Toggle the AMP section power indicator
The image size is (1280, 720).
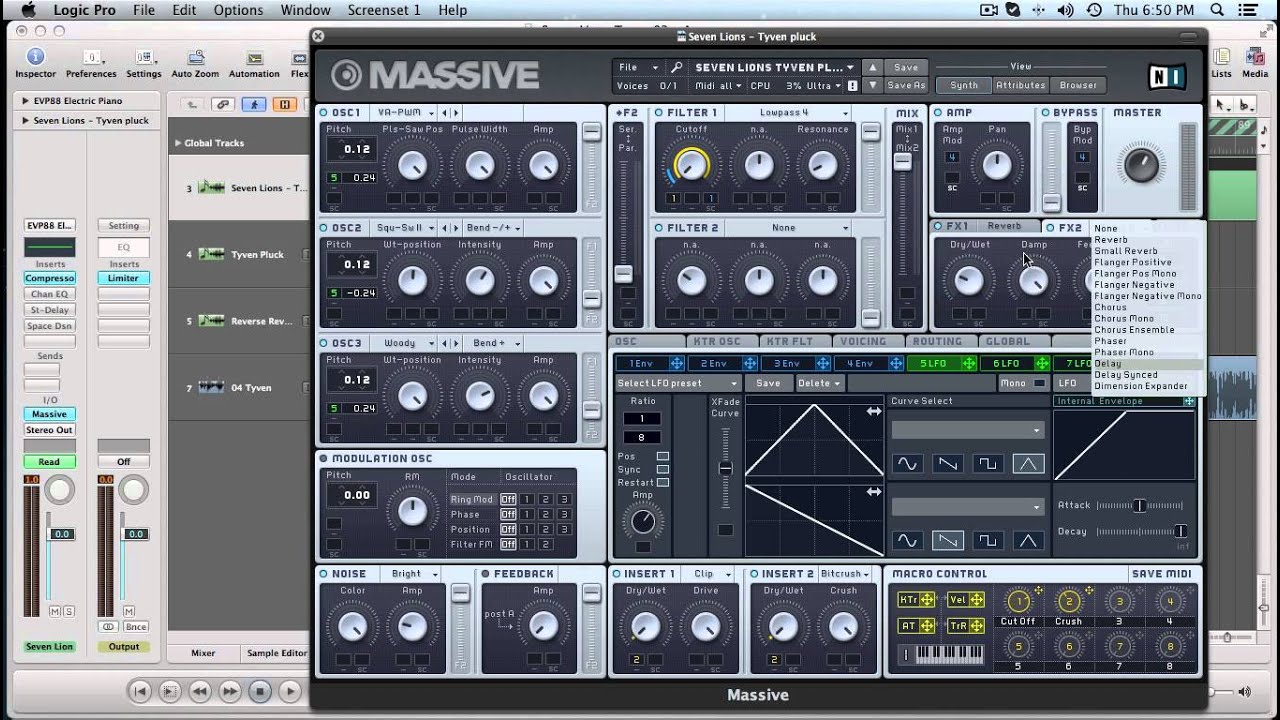click(x=938, y=113)
